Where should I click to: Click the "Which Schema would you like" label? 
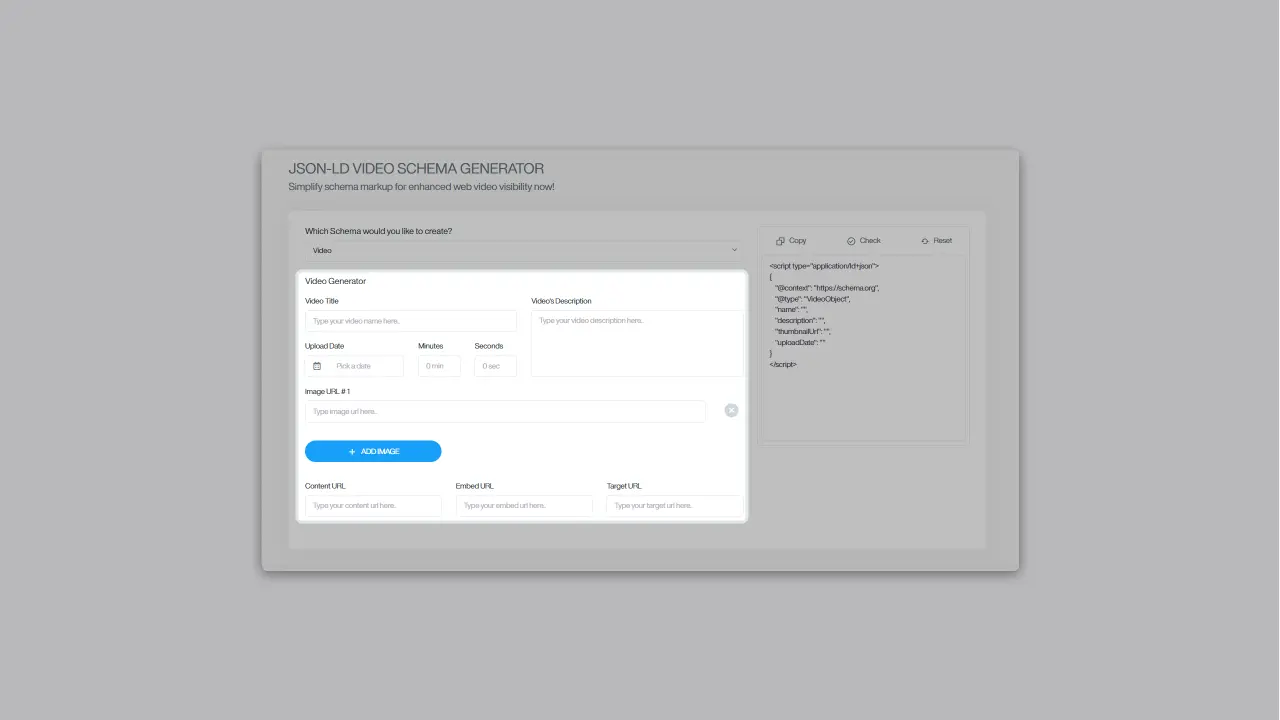pos(378,231)
